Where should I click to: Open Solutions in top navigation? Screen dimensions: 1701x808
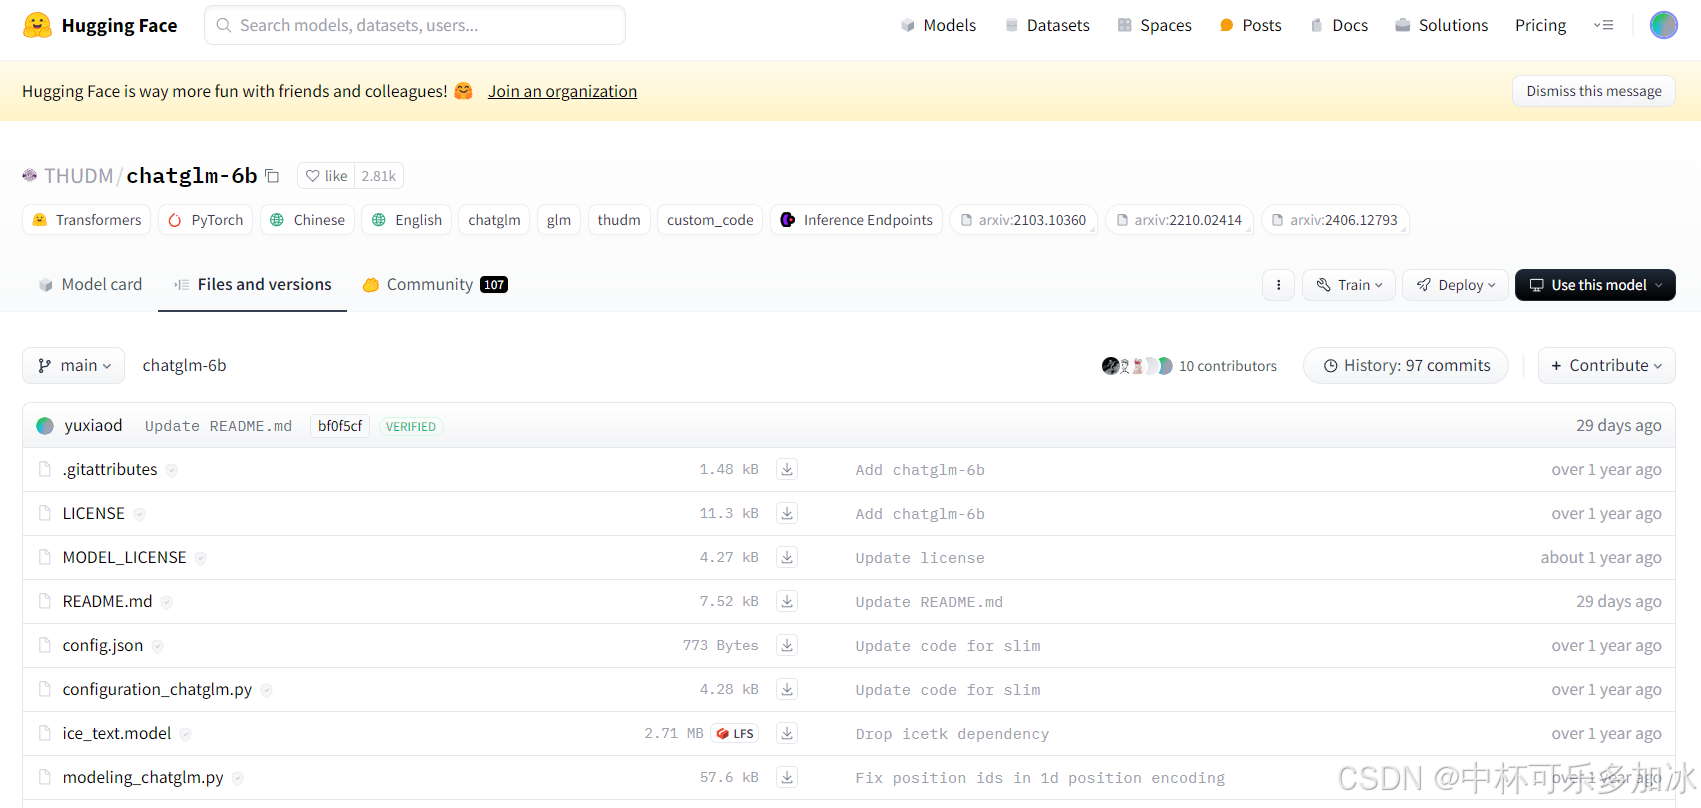(1441, 25)
